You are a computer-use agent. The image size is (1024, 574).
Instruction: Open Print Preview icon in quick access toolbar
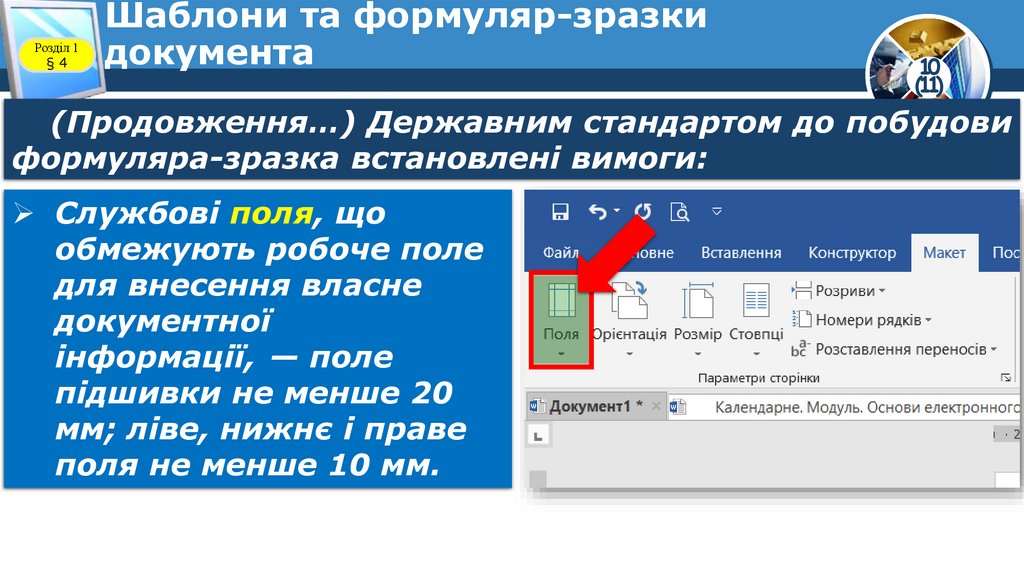click(x=679, y=212)
